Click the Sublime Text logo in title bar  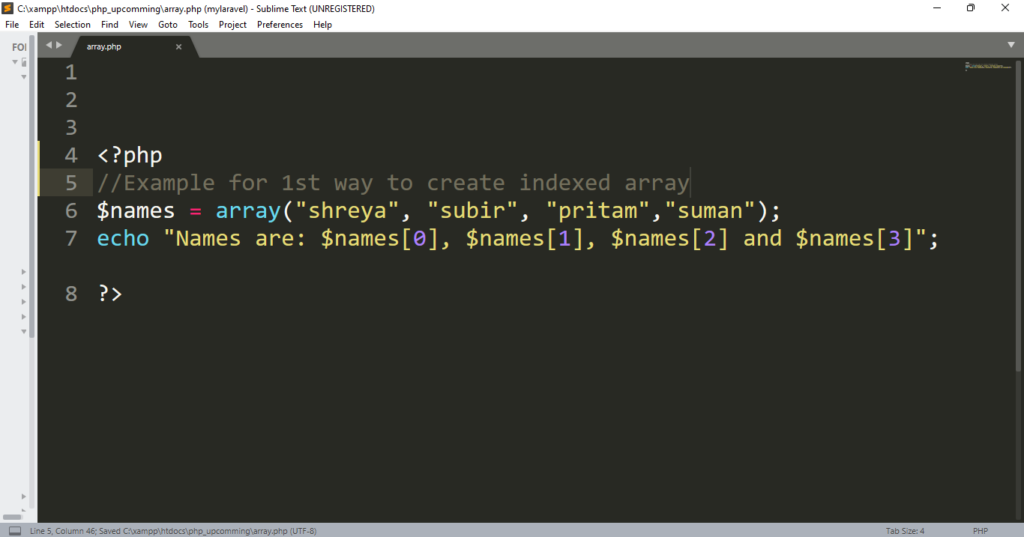click(8, 8)
